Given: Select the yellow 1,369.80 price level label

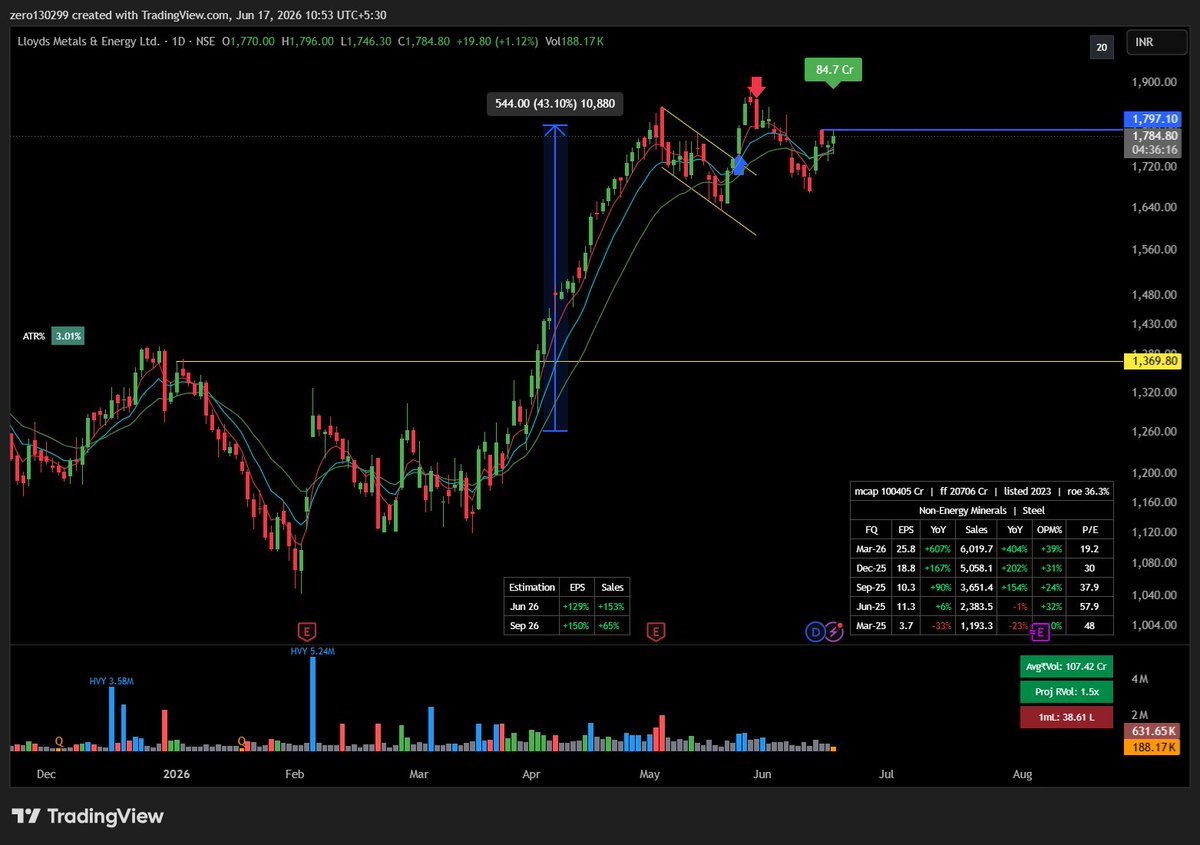Looking at the screenshot, I should tap(1153, 361).
